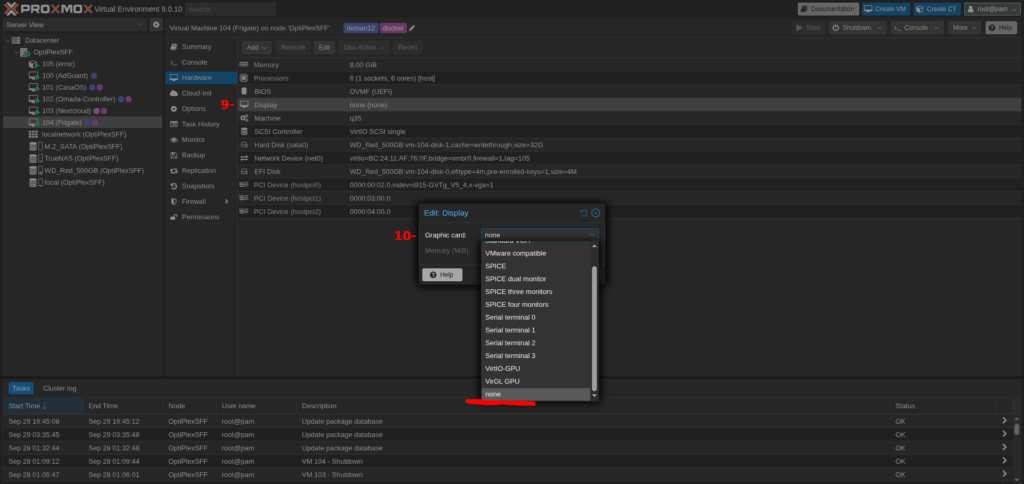
Task: Select SPICE dual monitor option
Action: coord(515,279)
